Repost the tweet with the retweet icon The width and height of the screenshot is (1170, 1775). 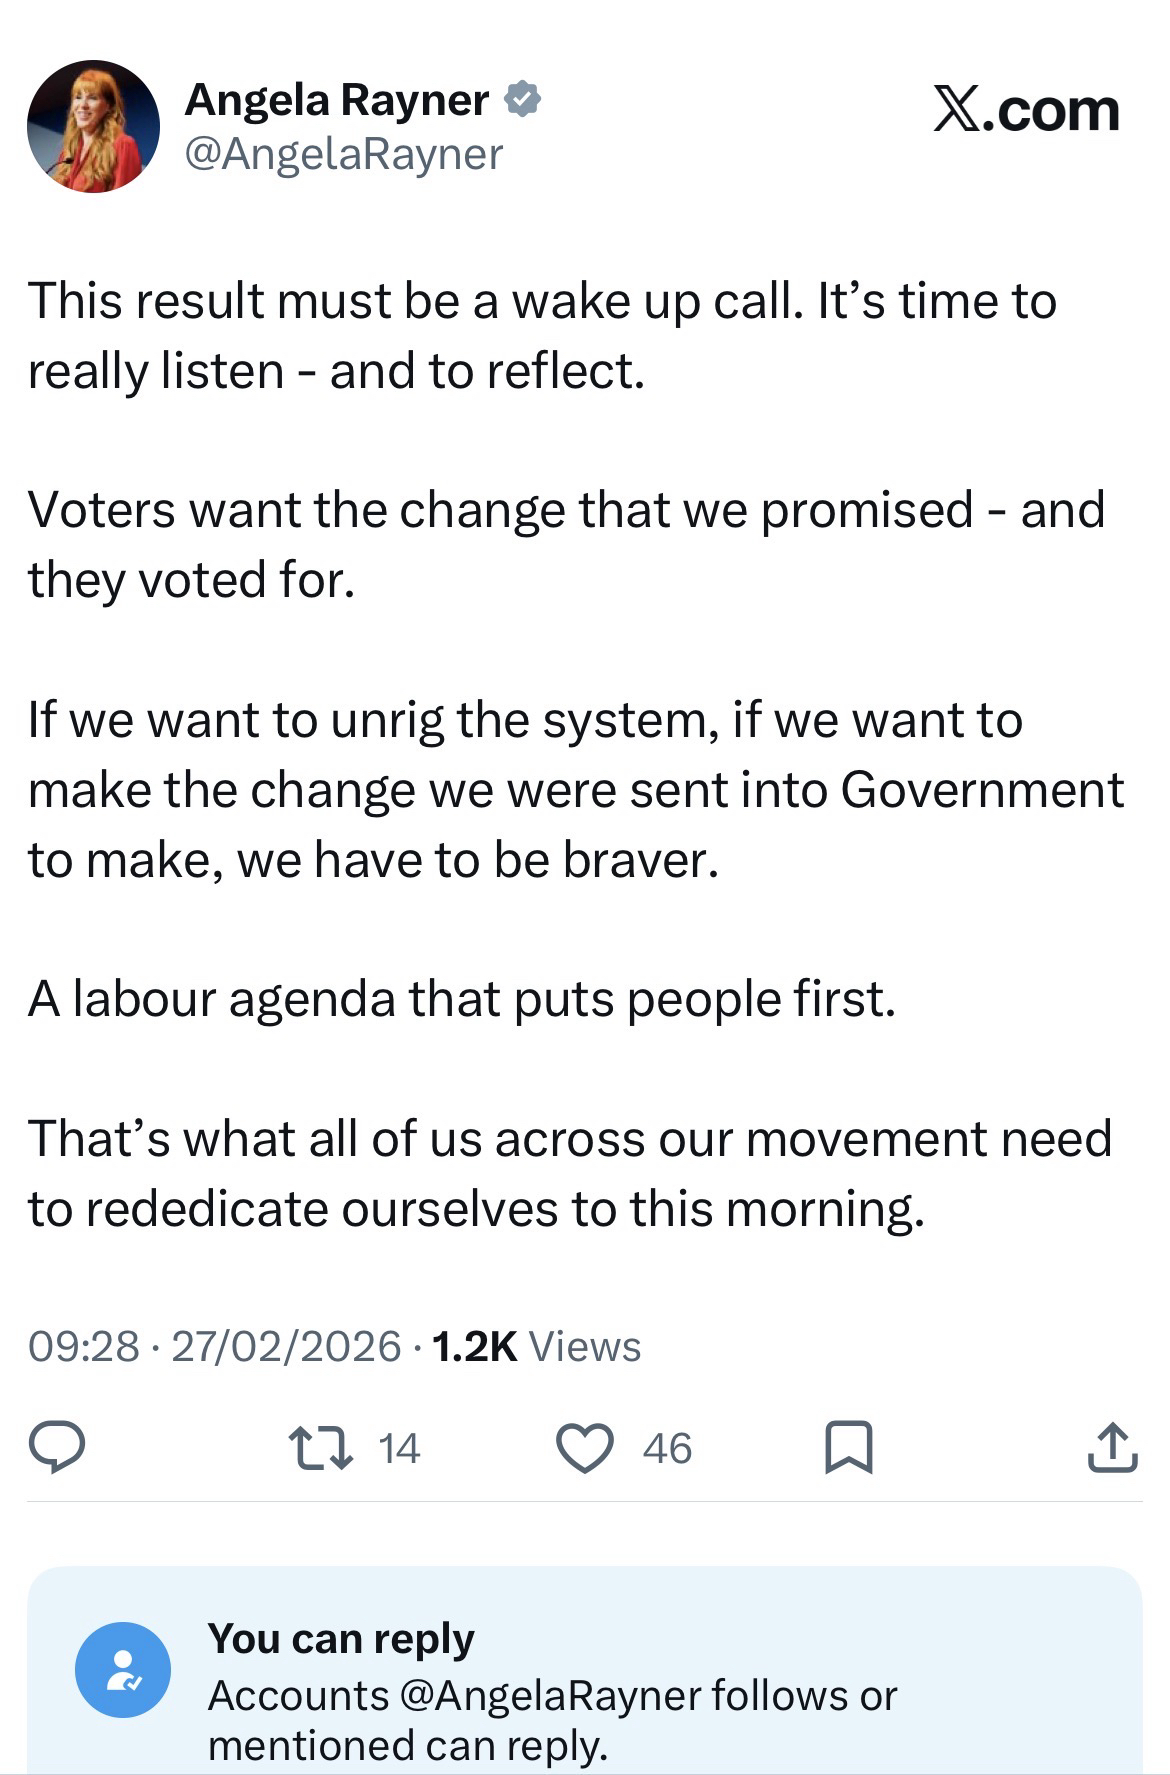pos(320,1448)
